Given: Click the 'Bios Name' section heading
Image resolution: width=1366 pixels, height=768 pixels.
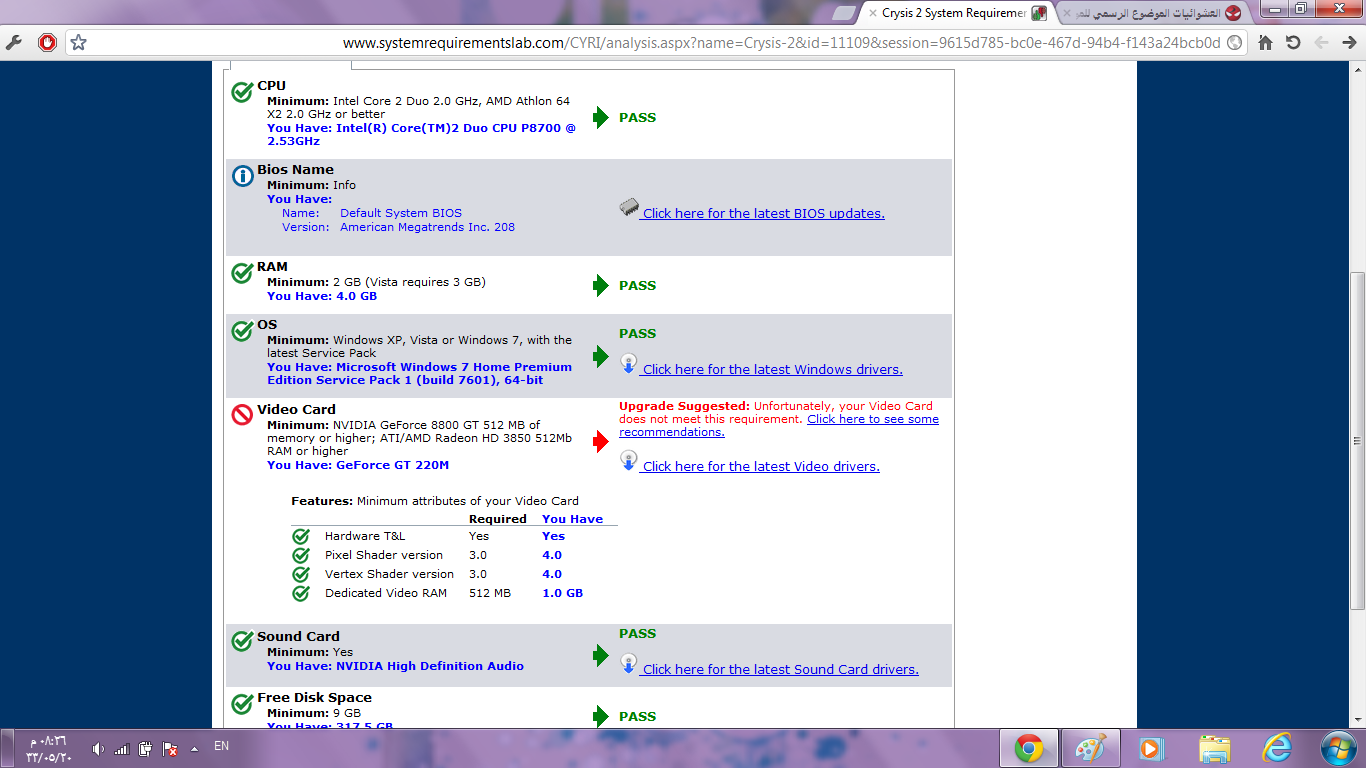Looking at the screenshot, I should coord(295,169).
